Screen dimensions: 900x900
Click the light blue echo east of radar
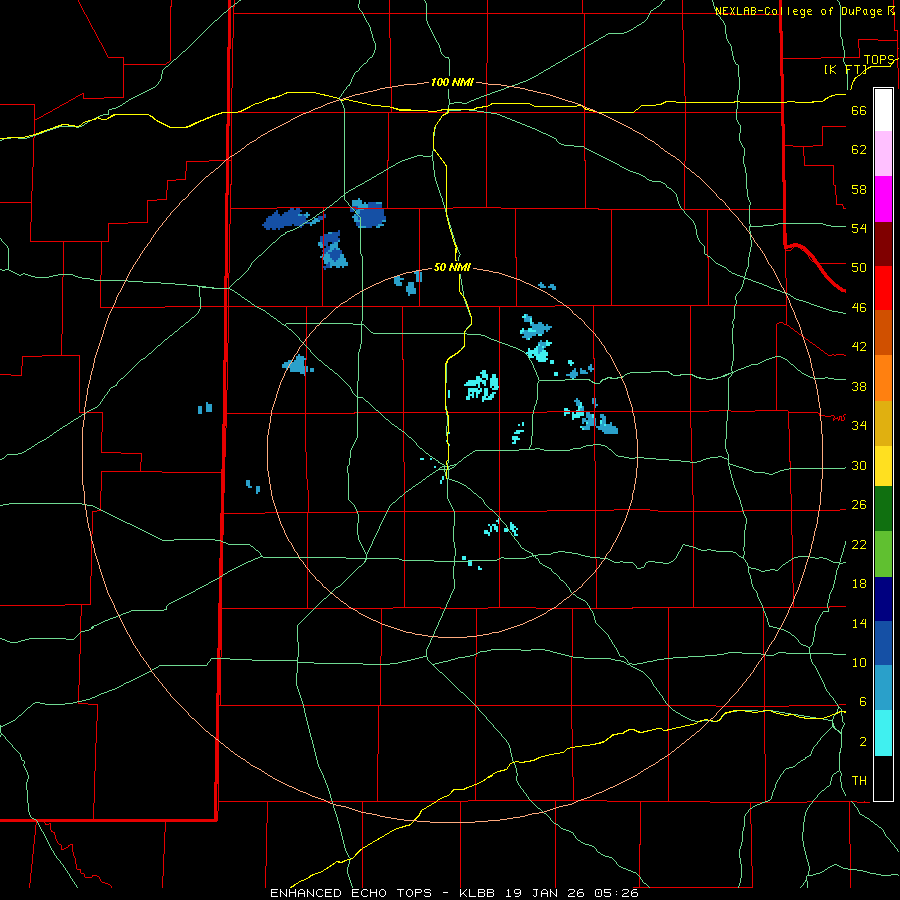coord(591,417)
